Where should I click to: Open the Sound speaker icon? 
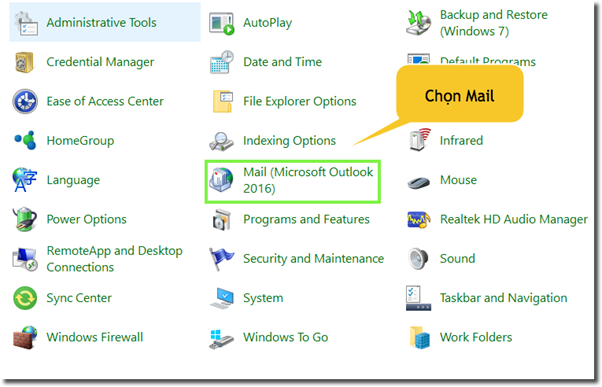coord(418,259)
